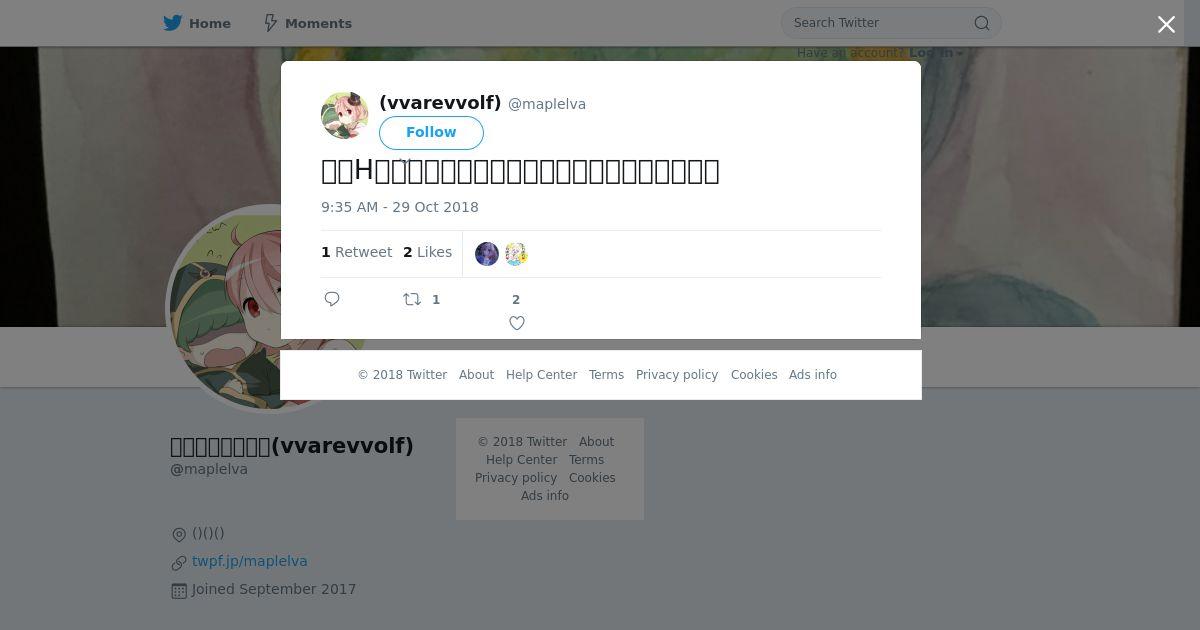Viewport: 1200px width, 630px height.
Task: Expand the Log in dropdown
Action: click(x=936, y=53)
